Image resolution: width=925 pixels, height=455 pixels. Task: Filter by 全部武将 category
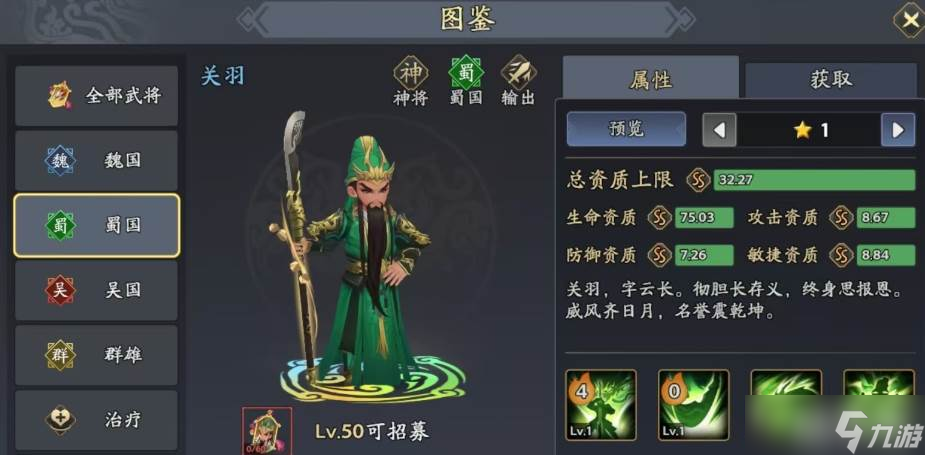(x=96, y=96)
